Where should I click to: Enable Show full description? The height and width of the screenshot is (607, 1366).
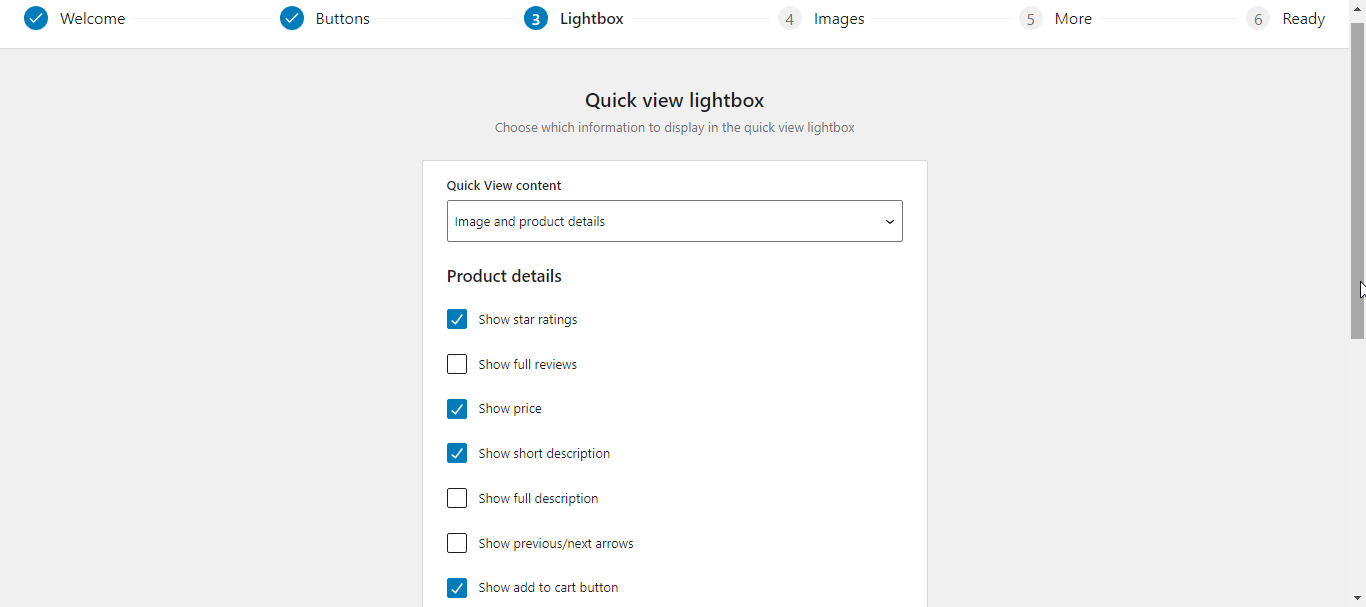coord(457,498)
